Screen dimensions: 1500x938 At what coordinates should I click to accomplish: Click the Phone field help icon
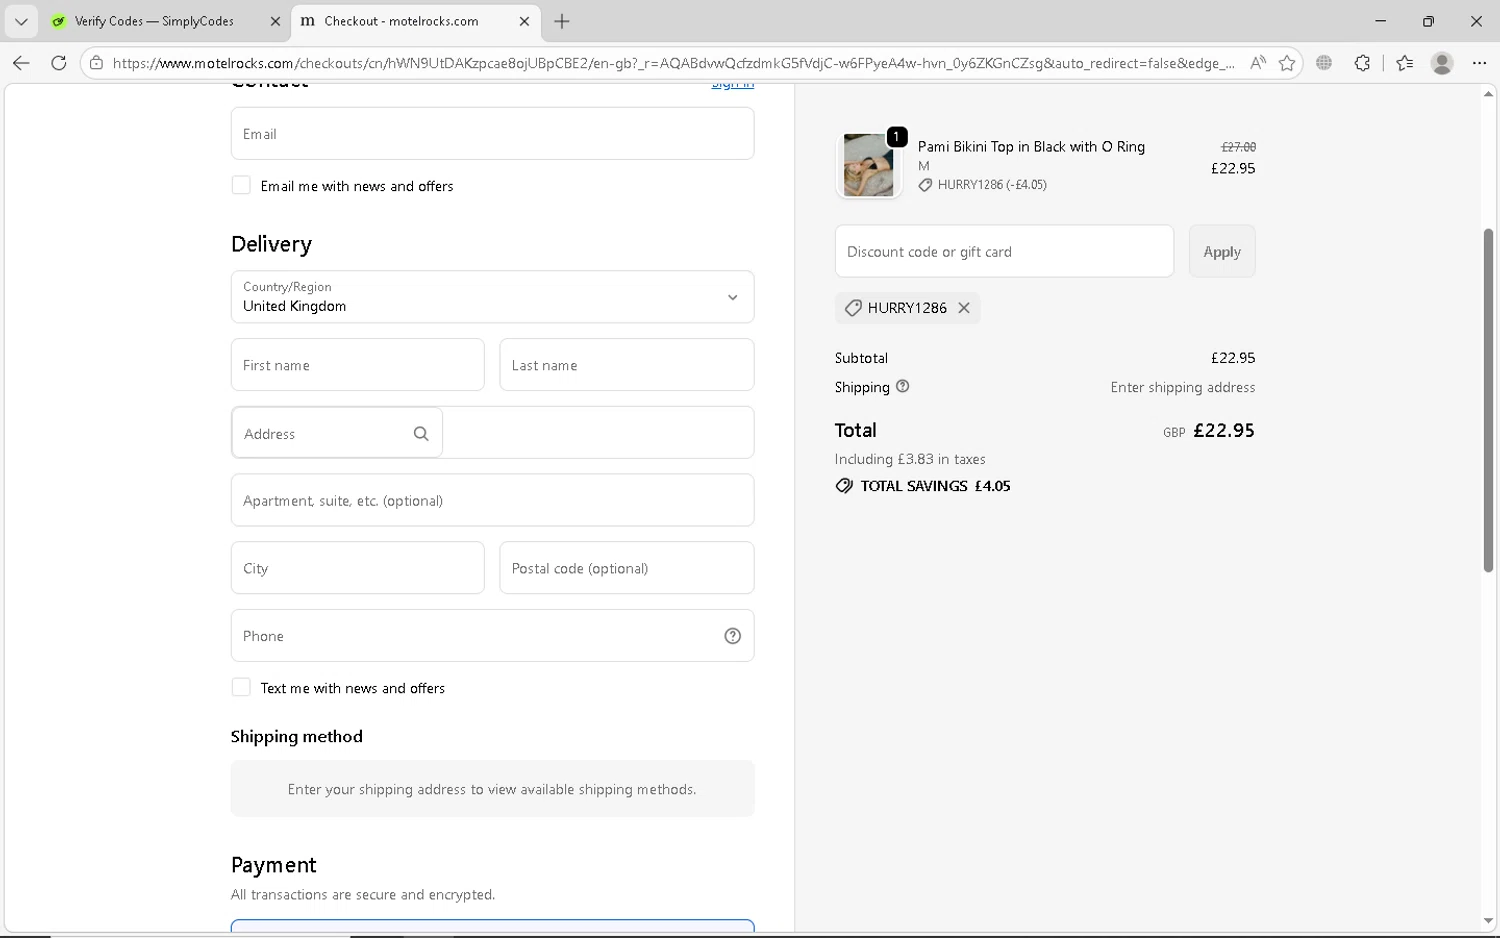(x=733, y=636)
